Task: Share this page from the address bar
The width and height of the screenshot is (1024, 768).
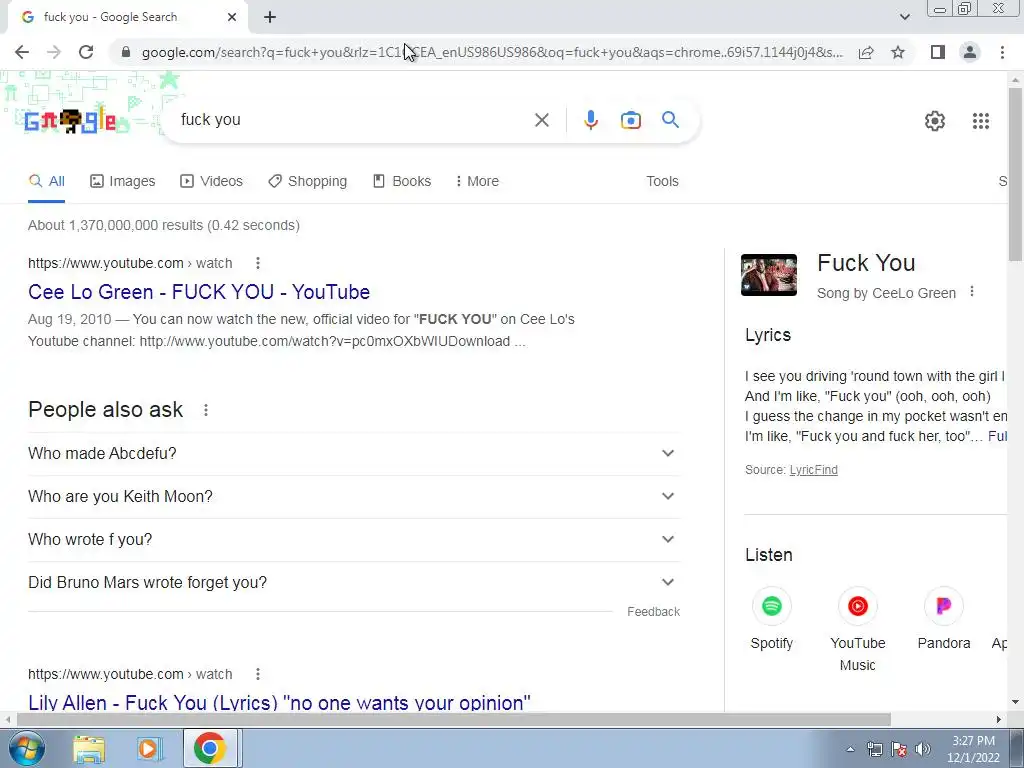Action: pos(866,52)
